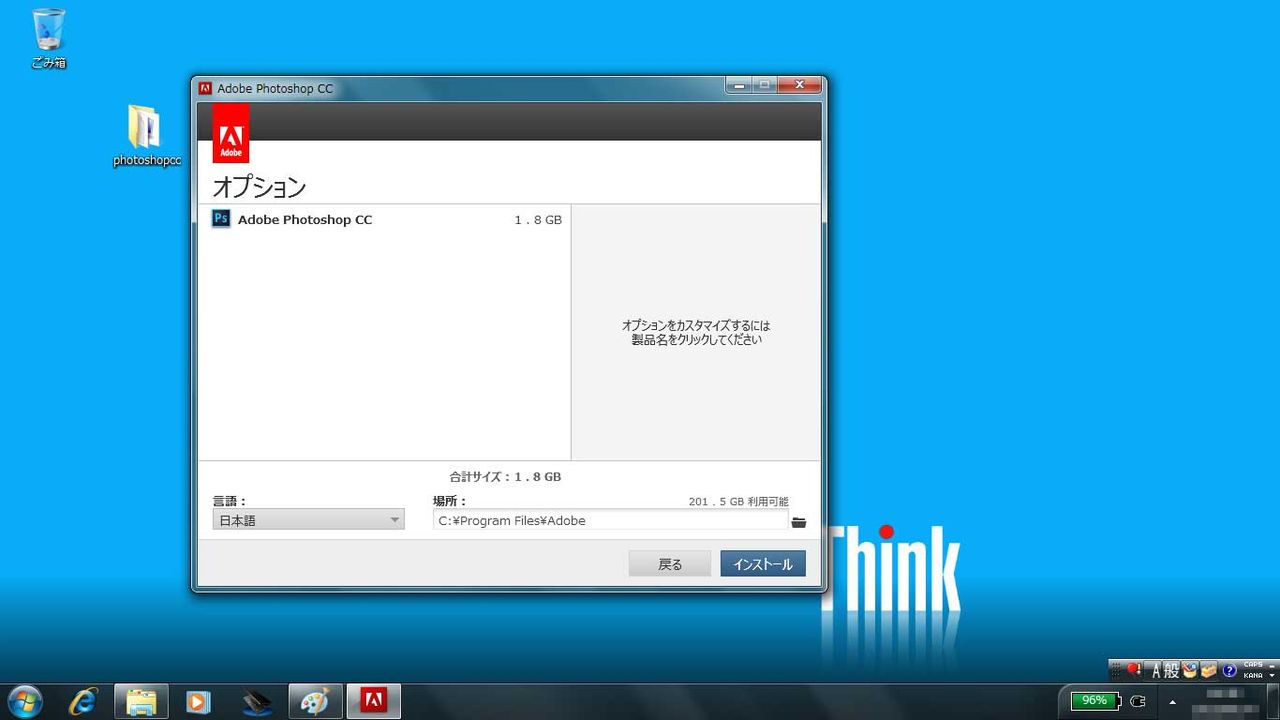
Task: Click the オプション heading
Action: [x=259, y=187]
